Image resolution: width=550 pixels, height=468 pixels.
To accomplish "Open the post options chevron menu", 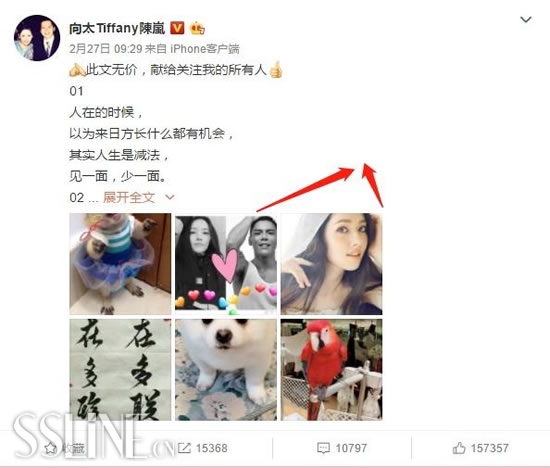I will pyautogui.click(x=525, y=20).
